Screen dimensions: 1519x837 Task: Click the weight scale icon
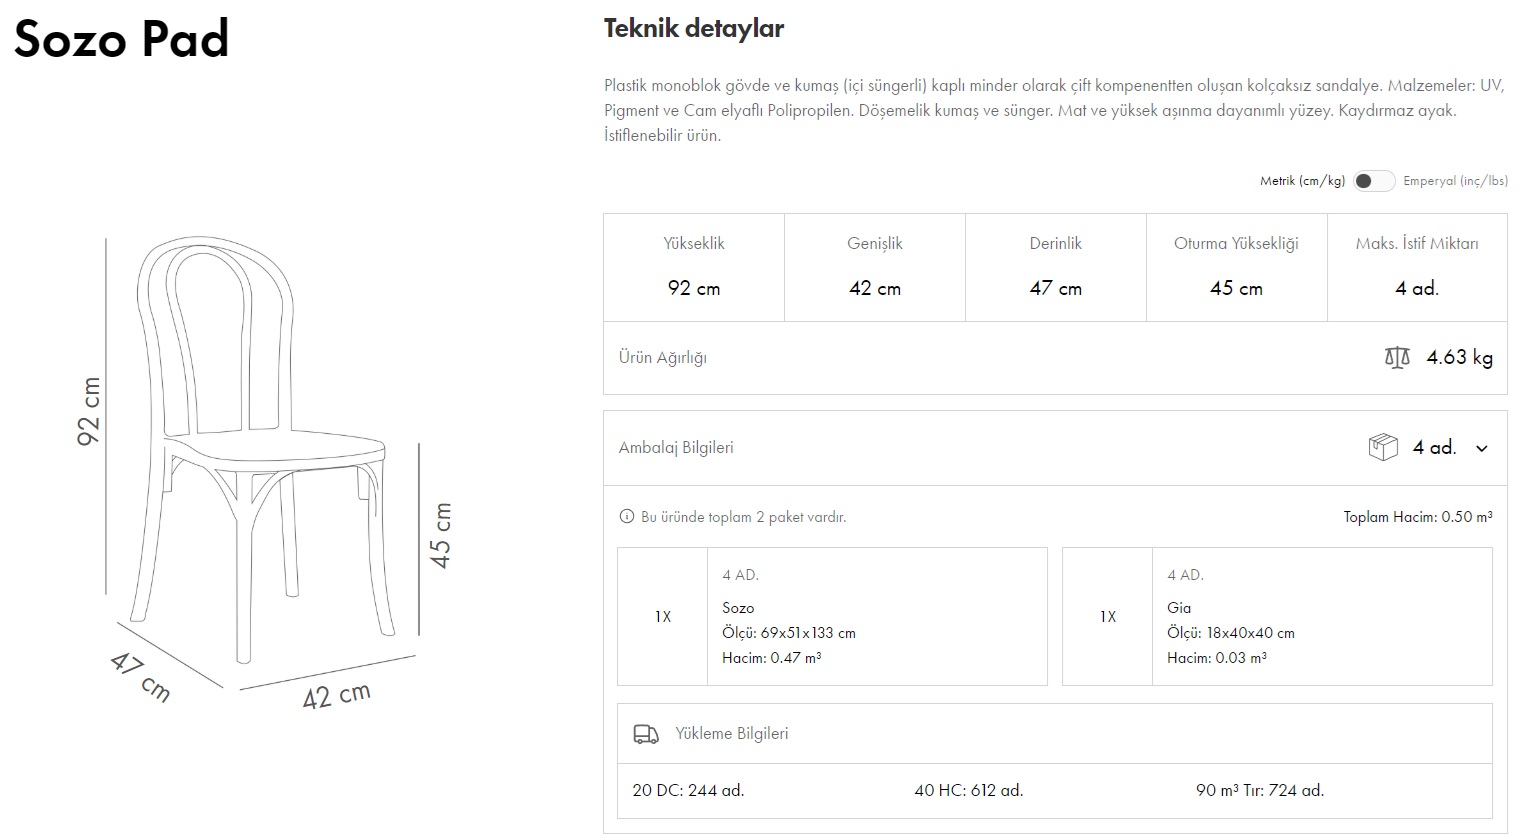(1397, 357)
